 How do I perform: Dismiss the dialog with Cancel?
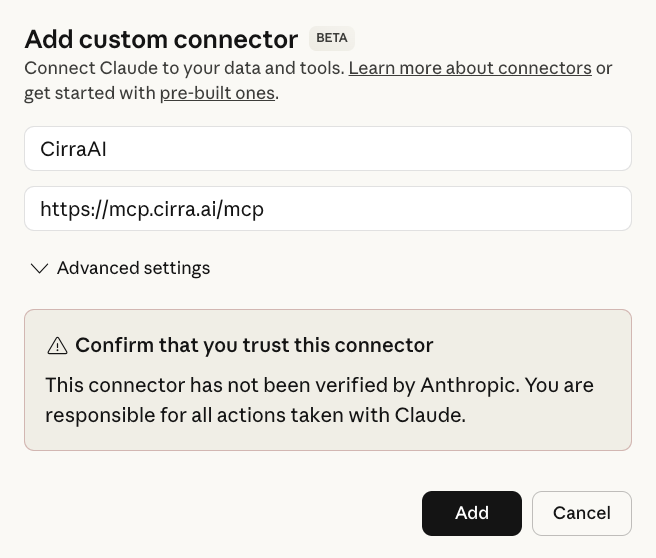tap(581, 513)
